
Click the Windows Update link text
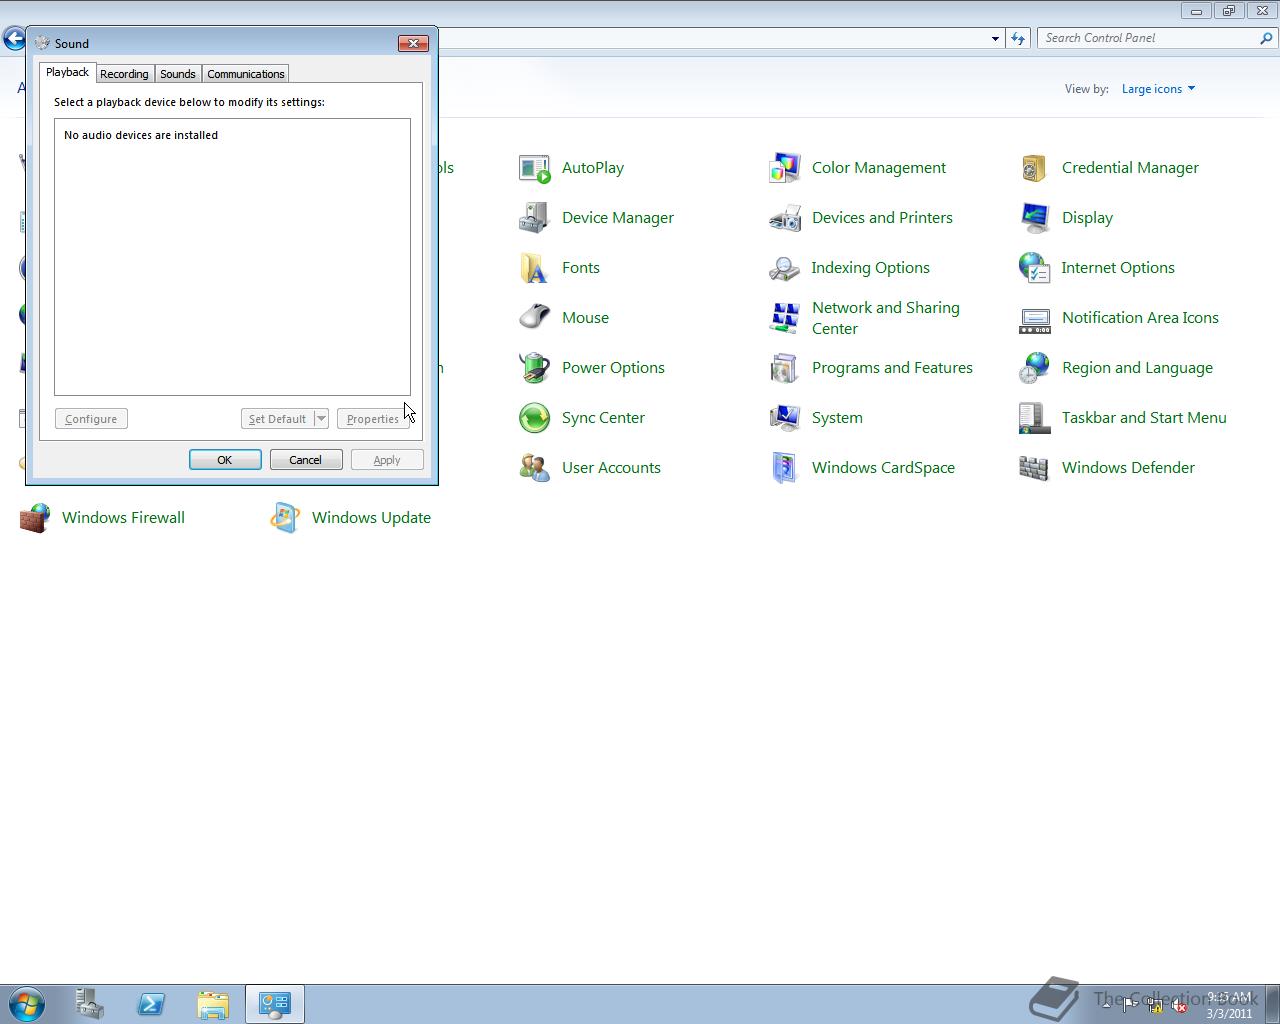click(x=371, y=518)
